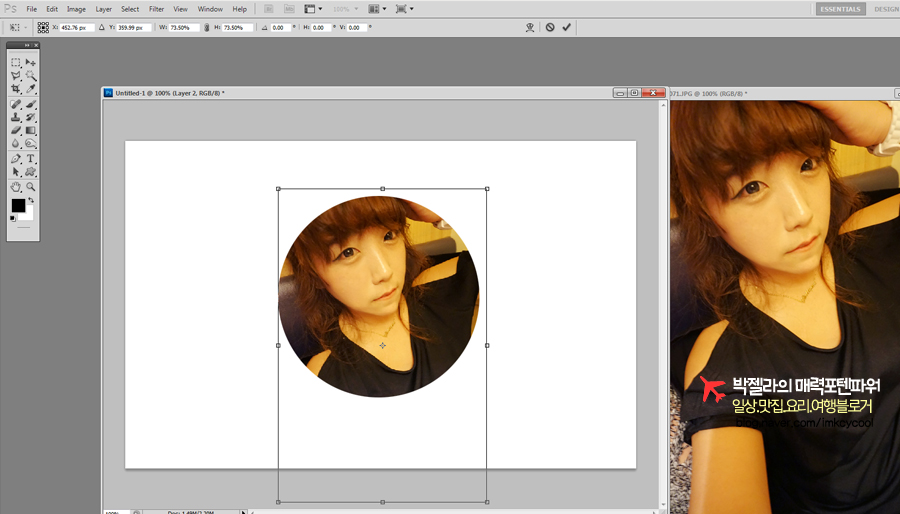The width and height of the screenshot is (900, 514).
Task: Click the width percentage field
Action: [x=186, y=27]
